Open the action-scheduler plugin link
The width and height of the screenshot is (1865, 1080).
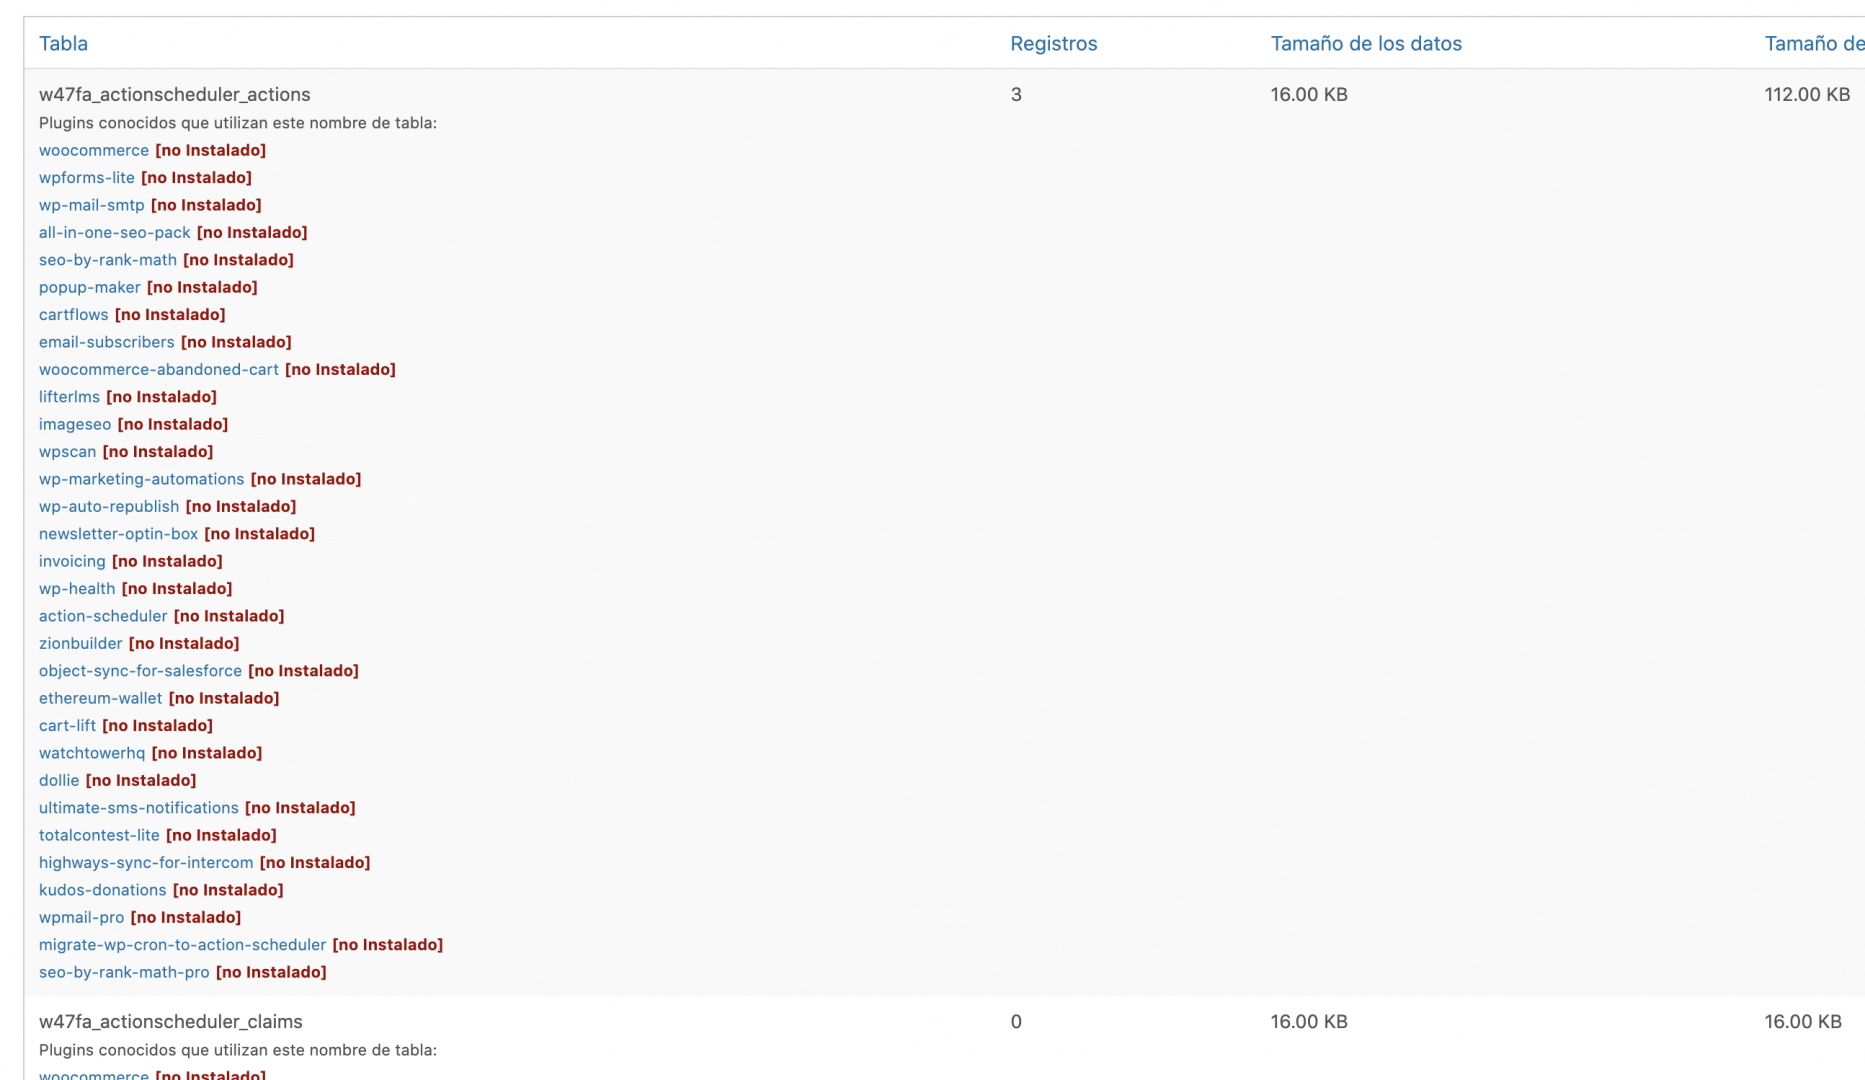103,616
